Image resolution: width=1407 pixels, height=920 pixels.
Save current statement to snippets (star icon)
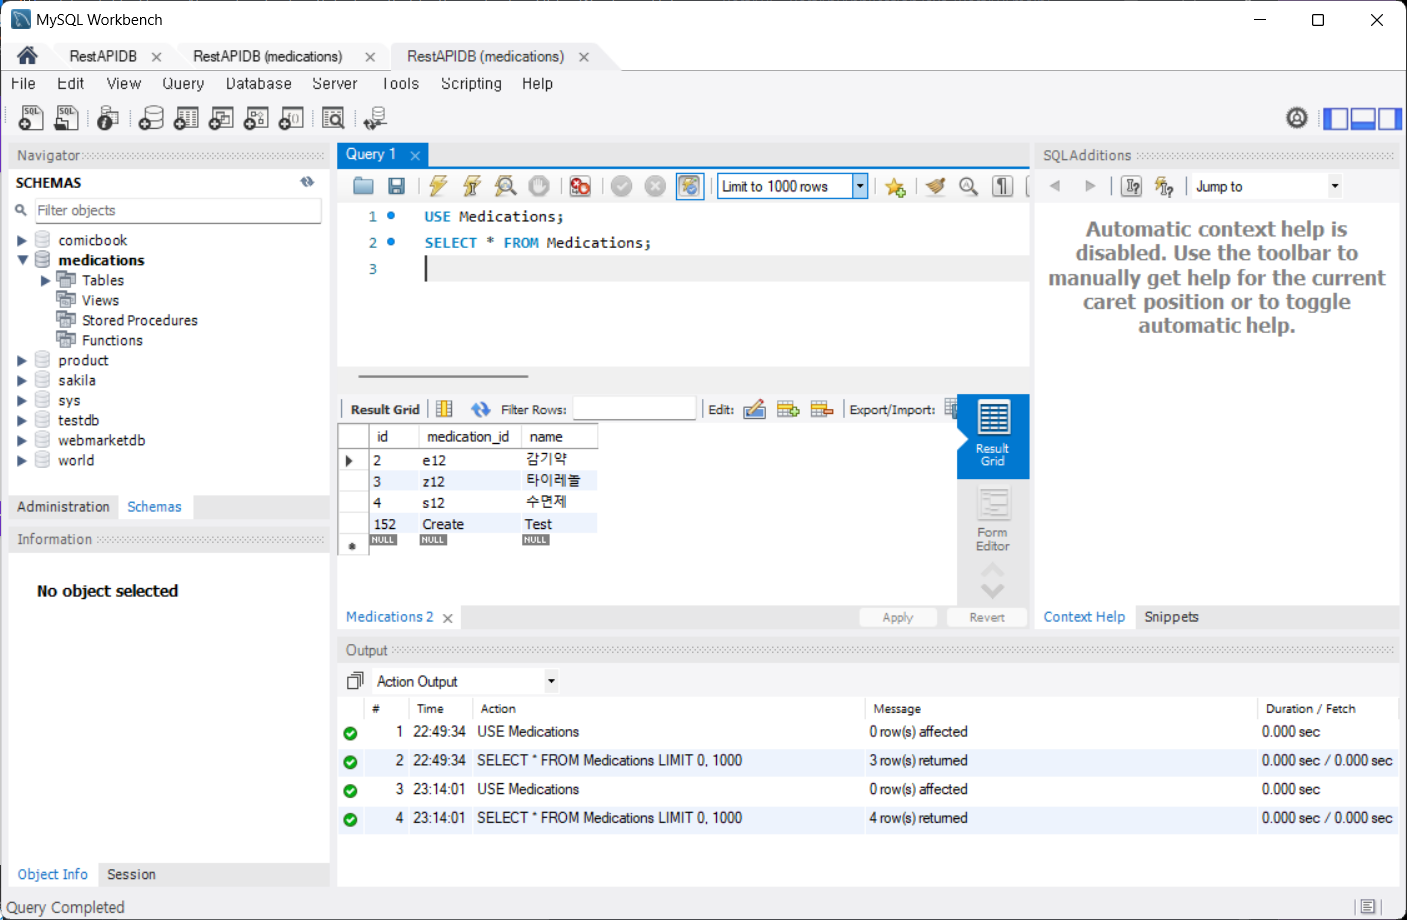[x=895, y=187]
